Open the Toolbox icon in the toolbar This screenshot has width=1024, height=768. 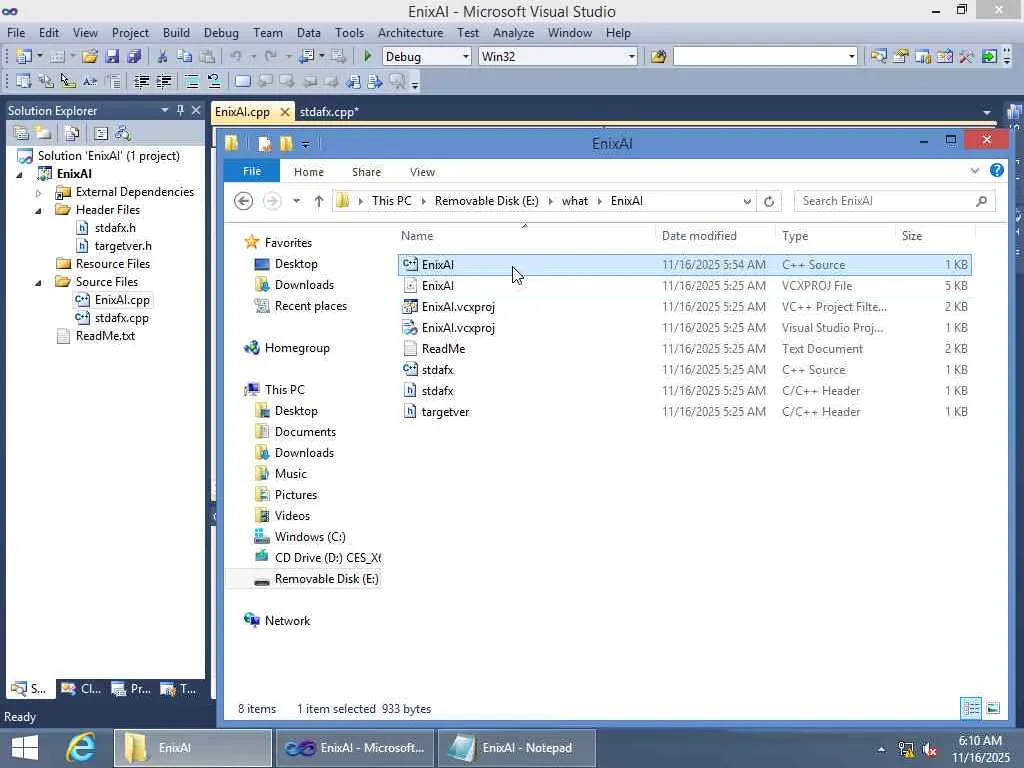pyautogui.click(x=967, y=56)
